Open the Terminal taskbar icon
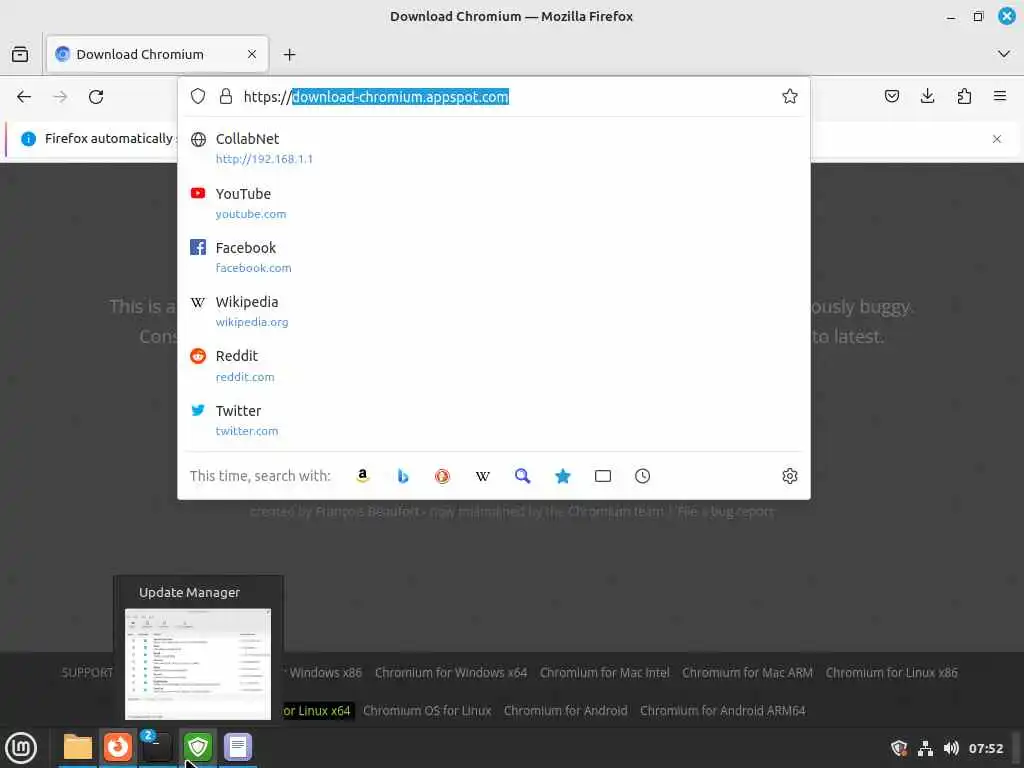 pyautogui.click(x=157, y=747)
